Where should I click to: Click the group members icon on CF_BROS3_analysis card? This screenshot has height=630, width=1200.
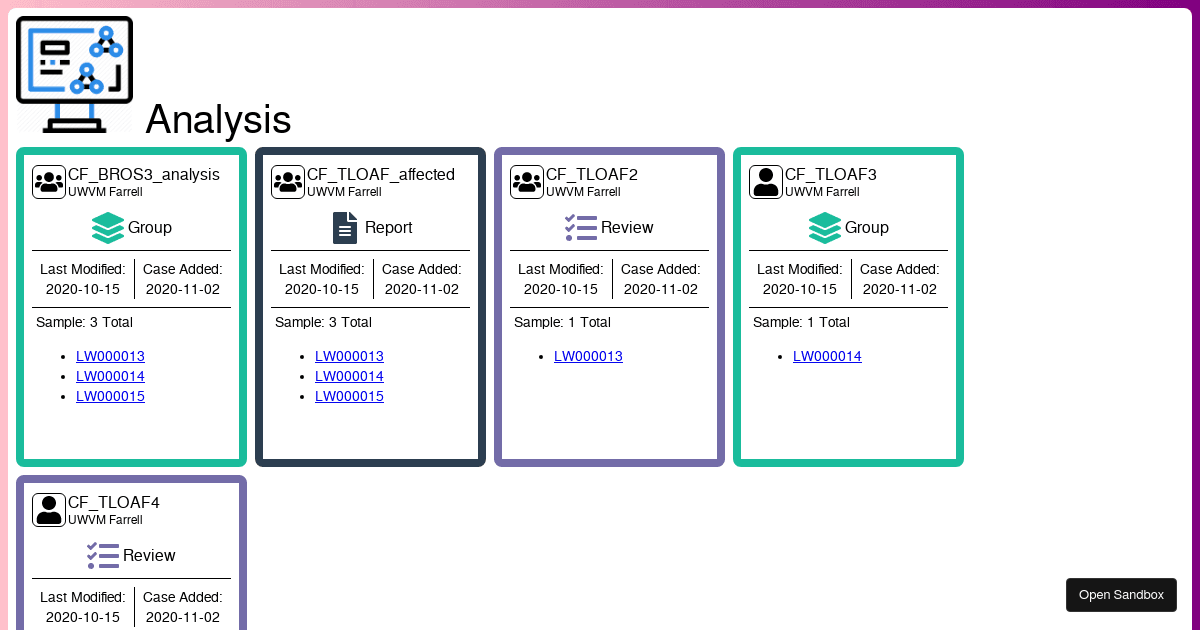[x=49, y=181]
